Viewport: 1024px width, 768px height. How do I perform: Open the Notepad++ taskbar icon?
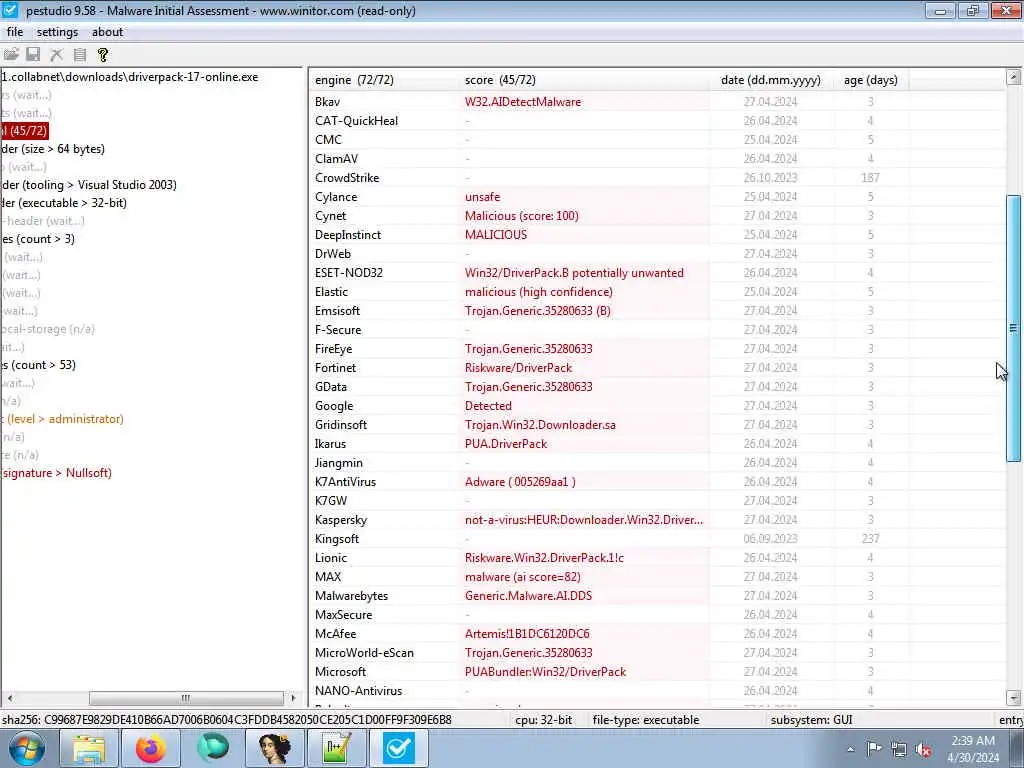[337, 748]
